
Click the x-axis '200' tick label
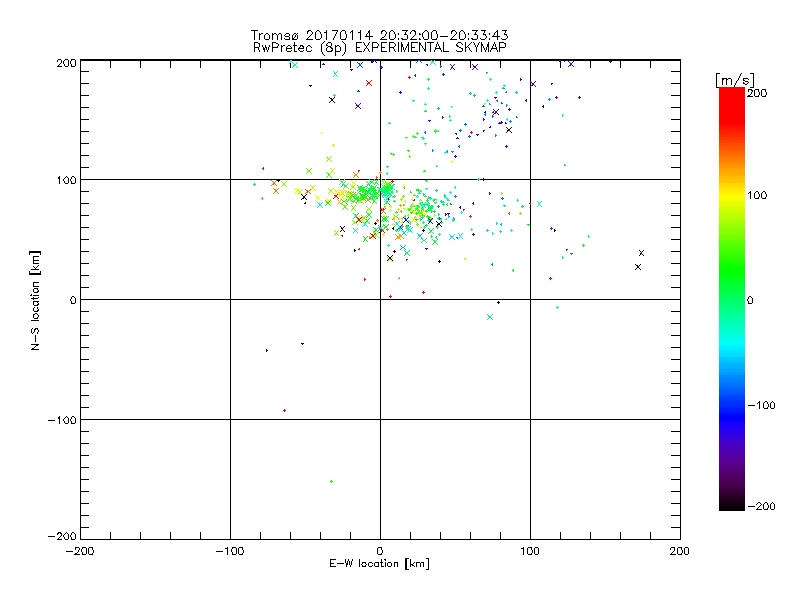680,551
